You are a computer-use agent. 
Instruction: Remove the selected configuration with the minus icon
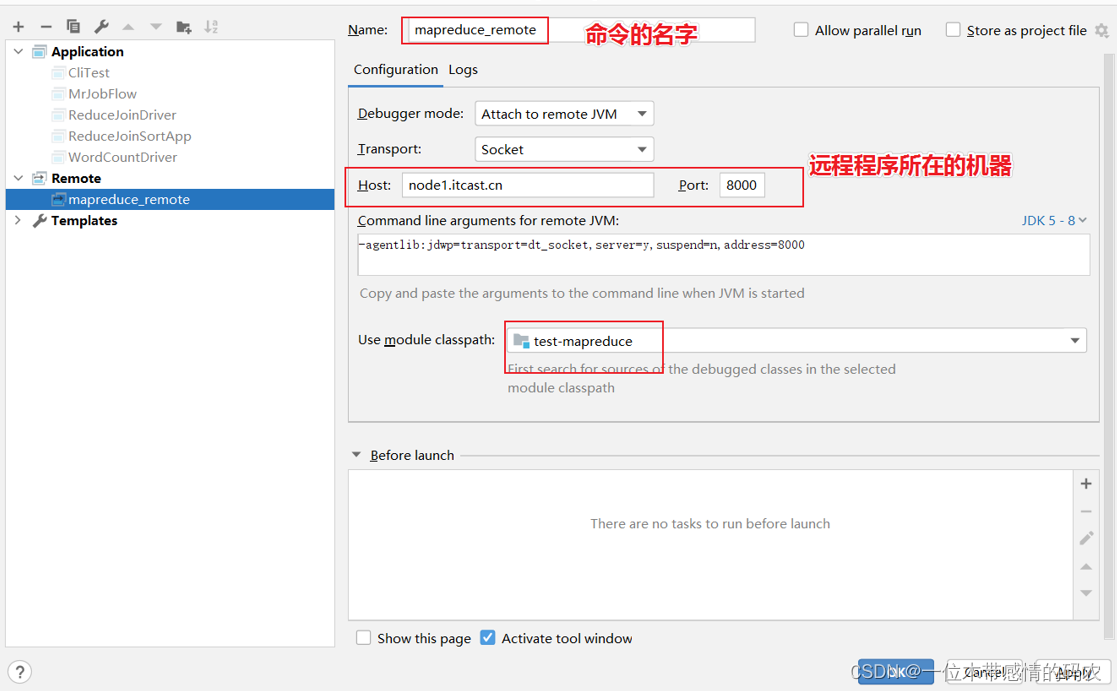pyautogui.click(x=46, y=27)
